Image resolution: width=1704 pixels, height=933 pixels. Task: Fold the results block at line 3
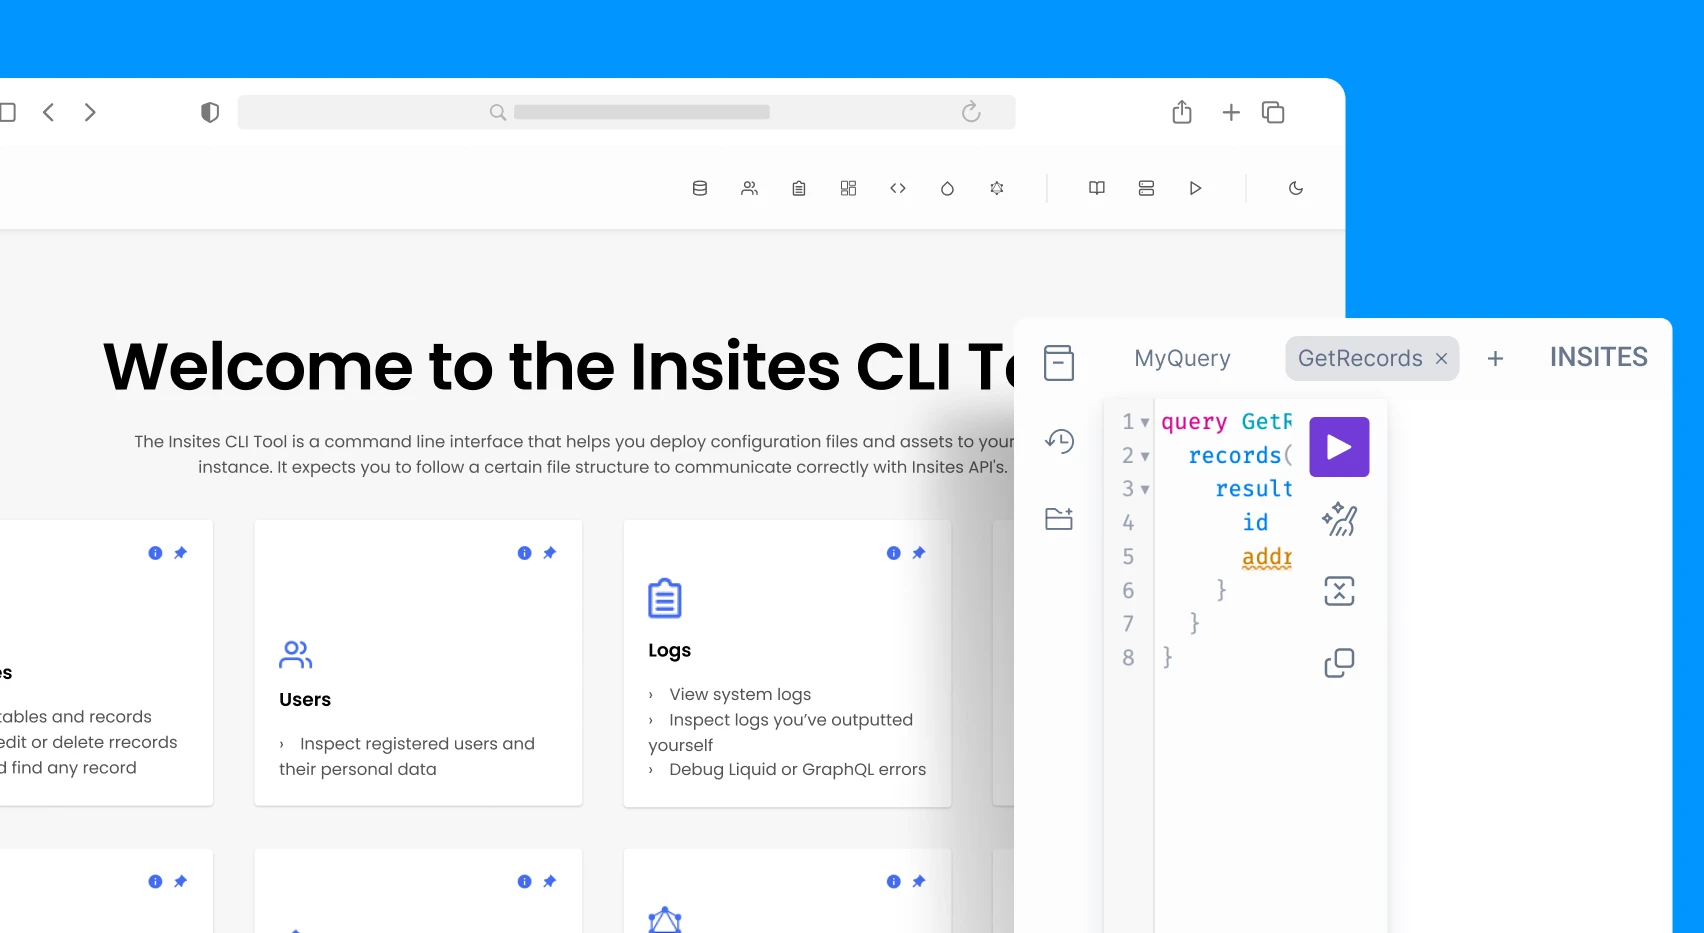[1145, 490]
